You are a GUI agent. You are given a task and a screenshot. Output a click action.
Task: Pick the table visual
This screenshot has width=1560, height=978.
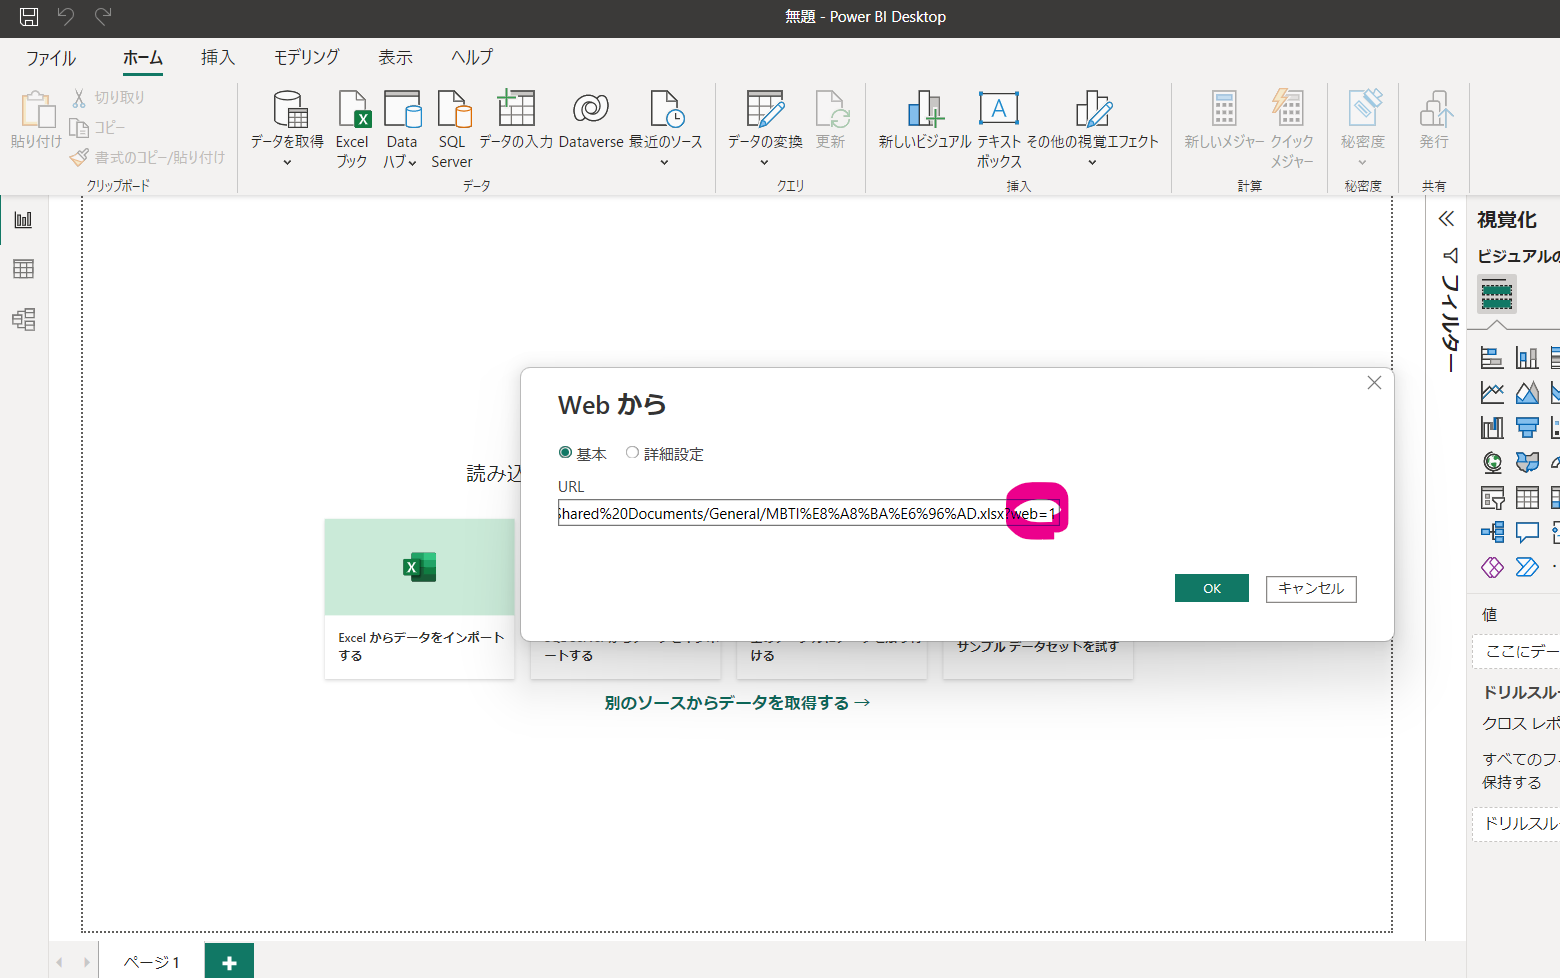1527,497
